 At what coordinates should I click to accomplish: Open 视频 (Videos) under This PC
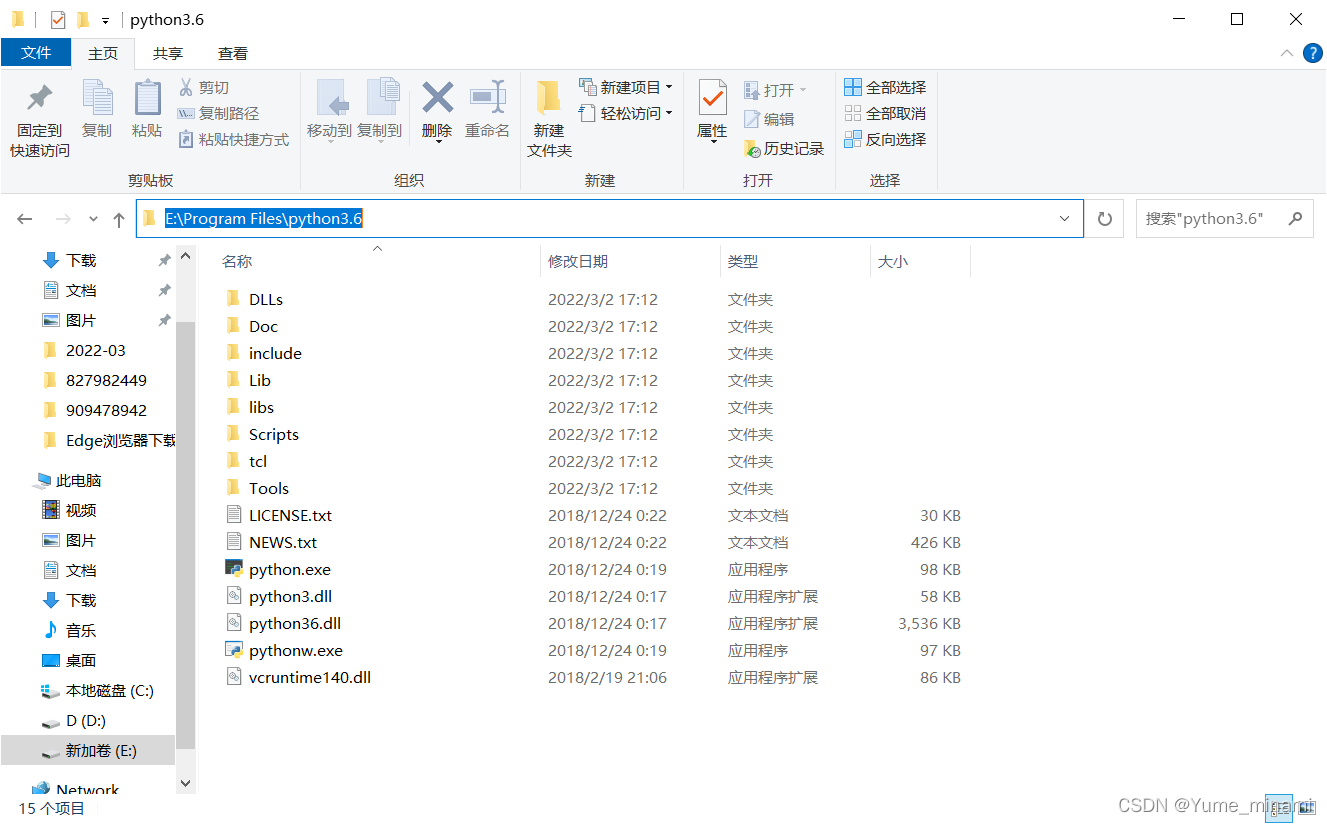click(x=81, y=510)
